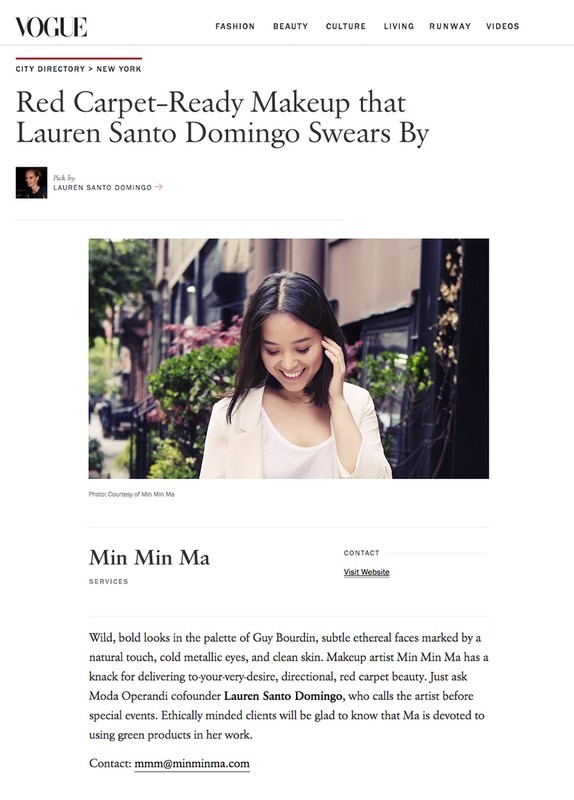Open the Fashion menu
The height and width of the screenshot is (800, 574).
tap(235, 26)
